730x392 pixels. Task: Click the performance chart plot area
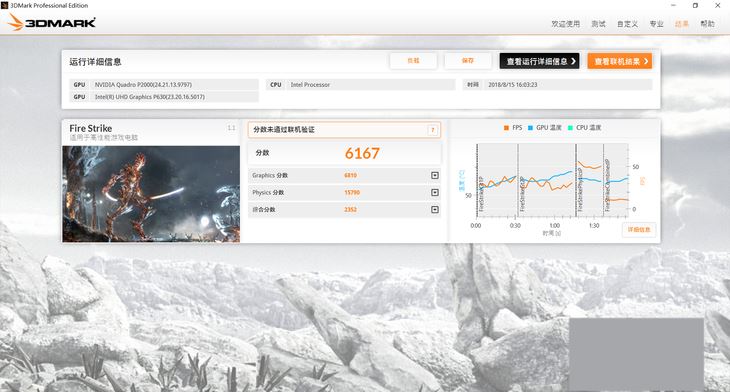(552, 181)
